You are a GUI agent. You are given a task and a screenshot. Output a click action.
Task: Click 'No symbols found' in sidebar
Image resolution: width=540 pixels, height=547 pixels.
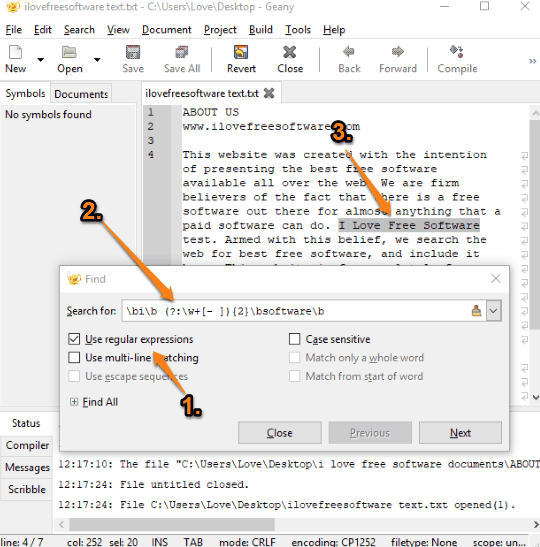pyautogui.click(x=48, y=114)
